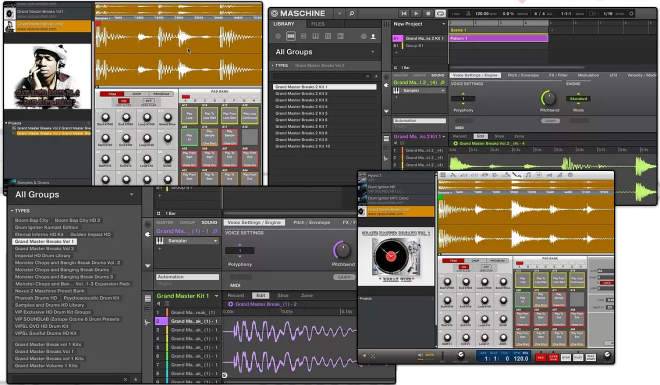Select the Boom Bap City tag

[32, 220]
